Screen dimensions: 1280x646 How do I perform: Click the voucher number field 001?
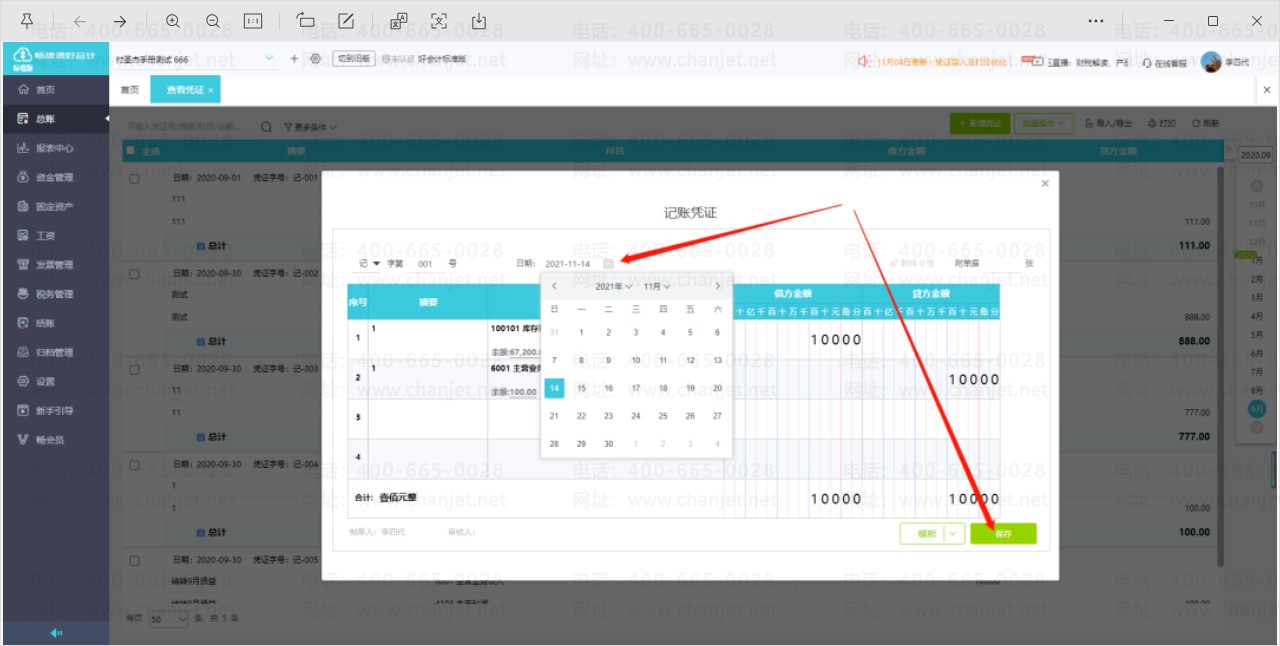point(426,264)
